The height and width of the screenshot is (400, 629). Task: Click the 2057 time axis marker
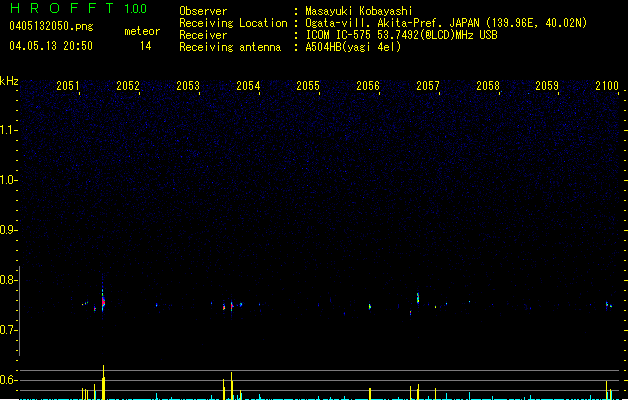[428, 86]
